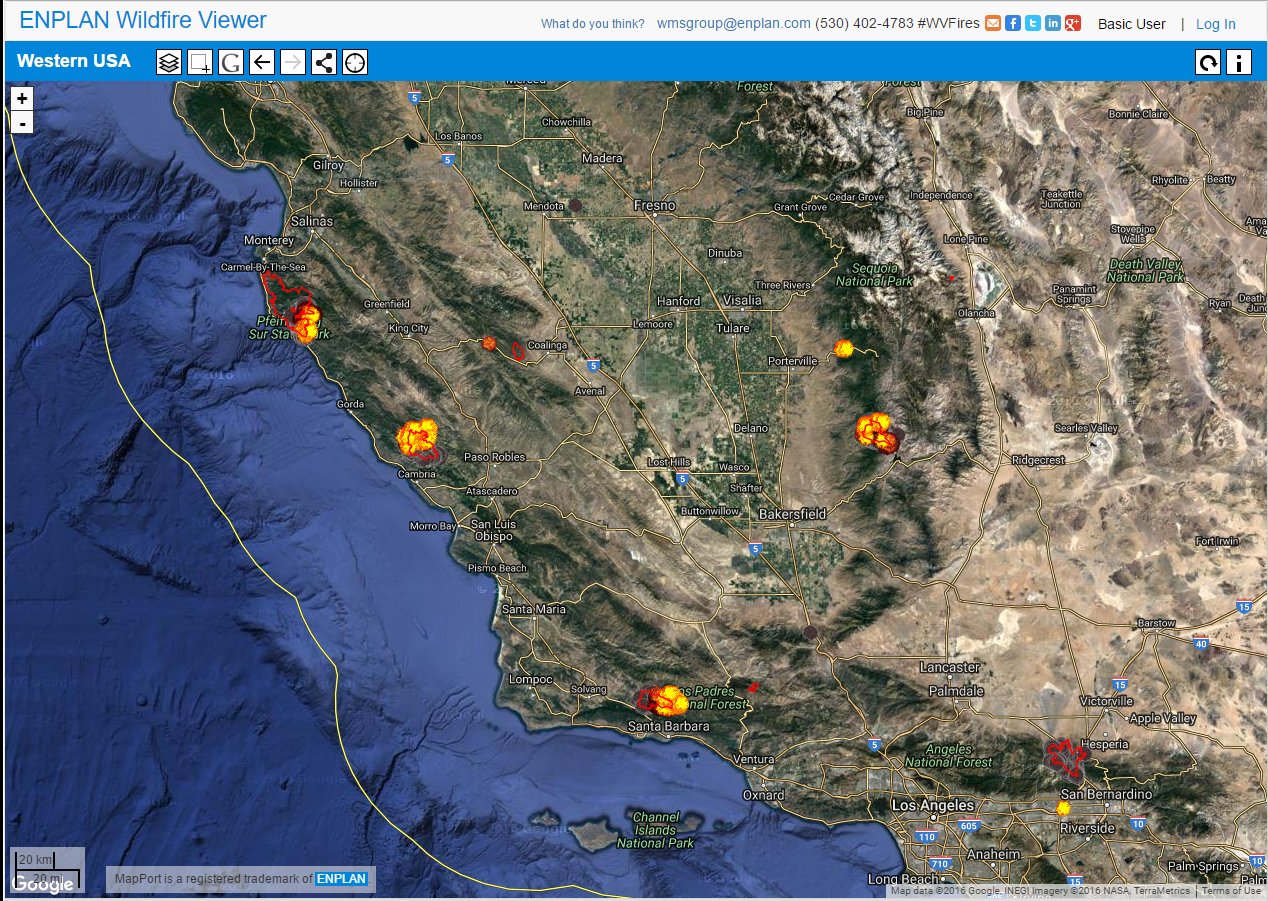Click the Santa Barbara city label

click(669, 726)
